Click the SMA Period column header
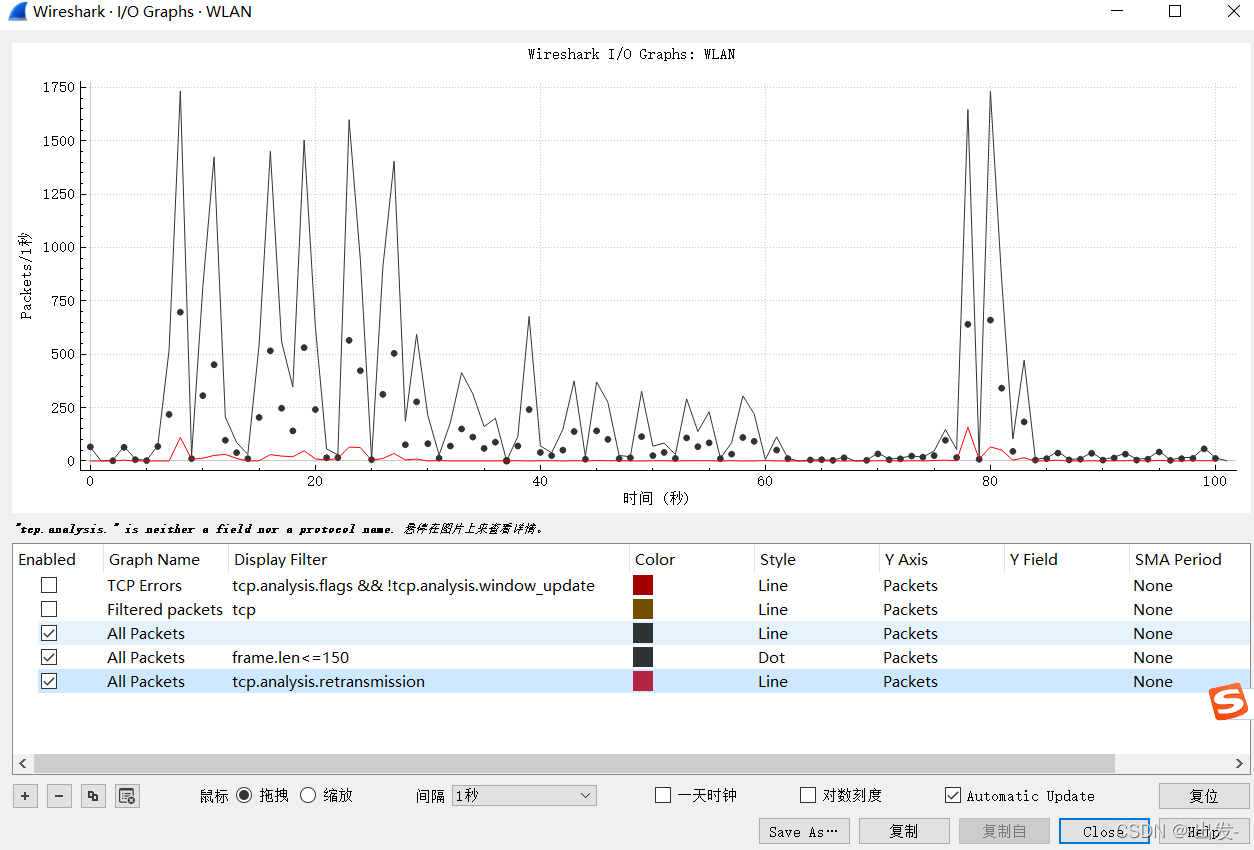The image size is (1254, 850). tap(1189, 559)
